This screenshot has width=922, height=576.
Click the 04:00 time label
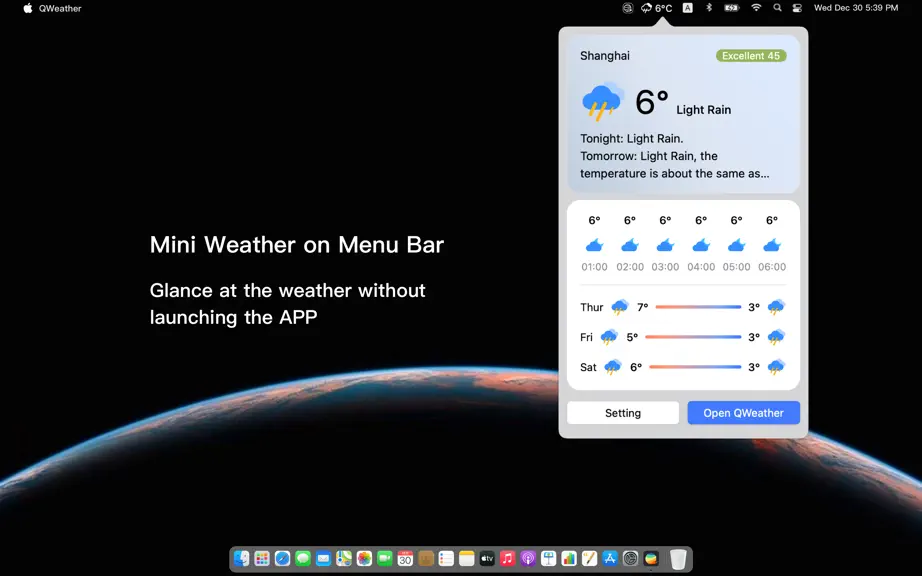701,267
